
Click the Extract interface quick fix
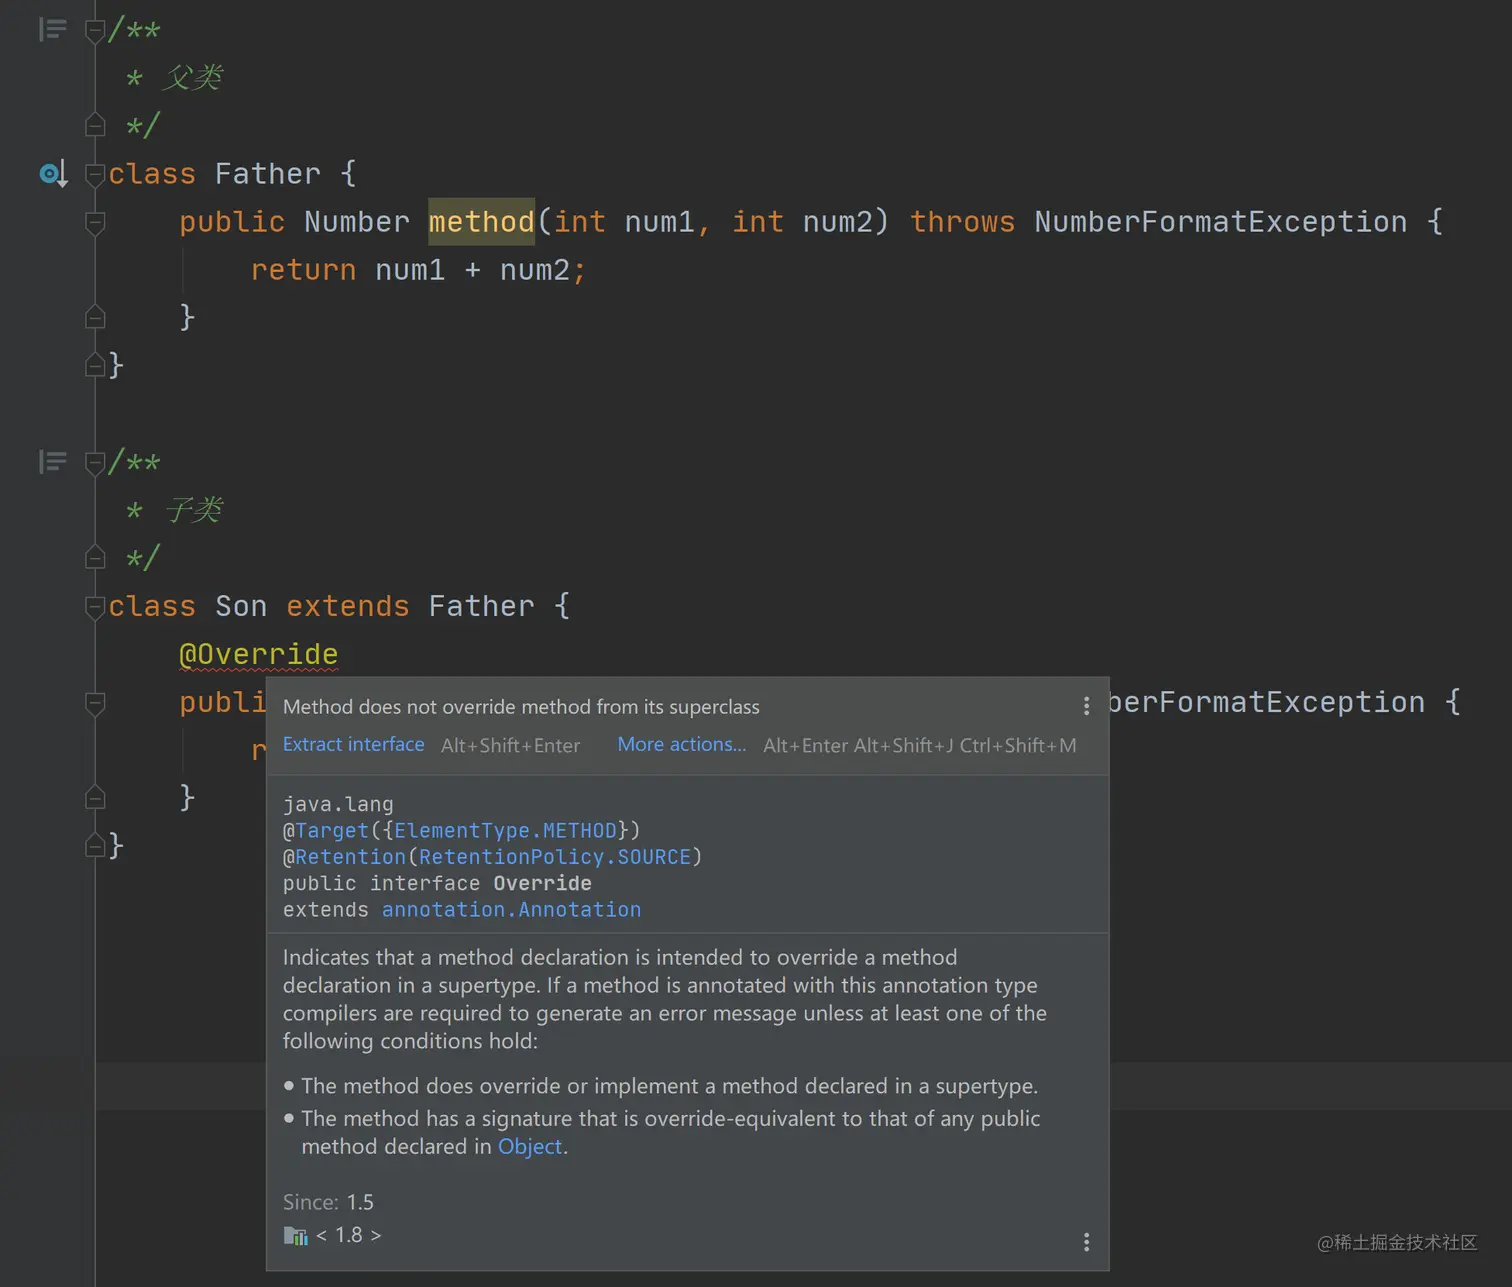point(353,744)
